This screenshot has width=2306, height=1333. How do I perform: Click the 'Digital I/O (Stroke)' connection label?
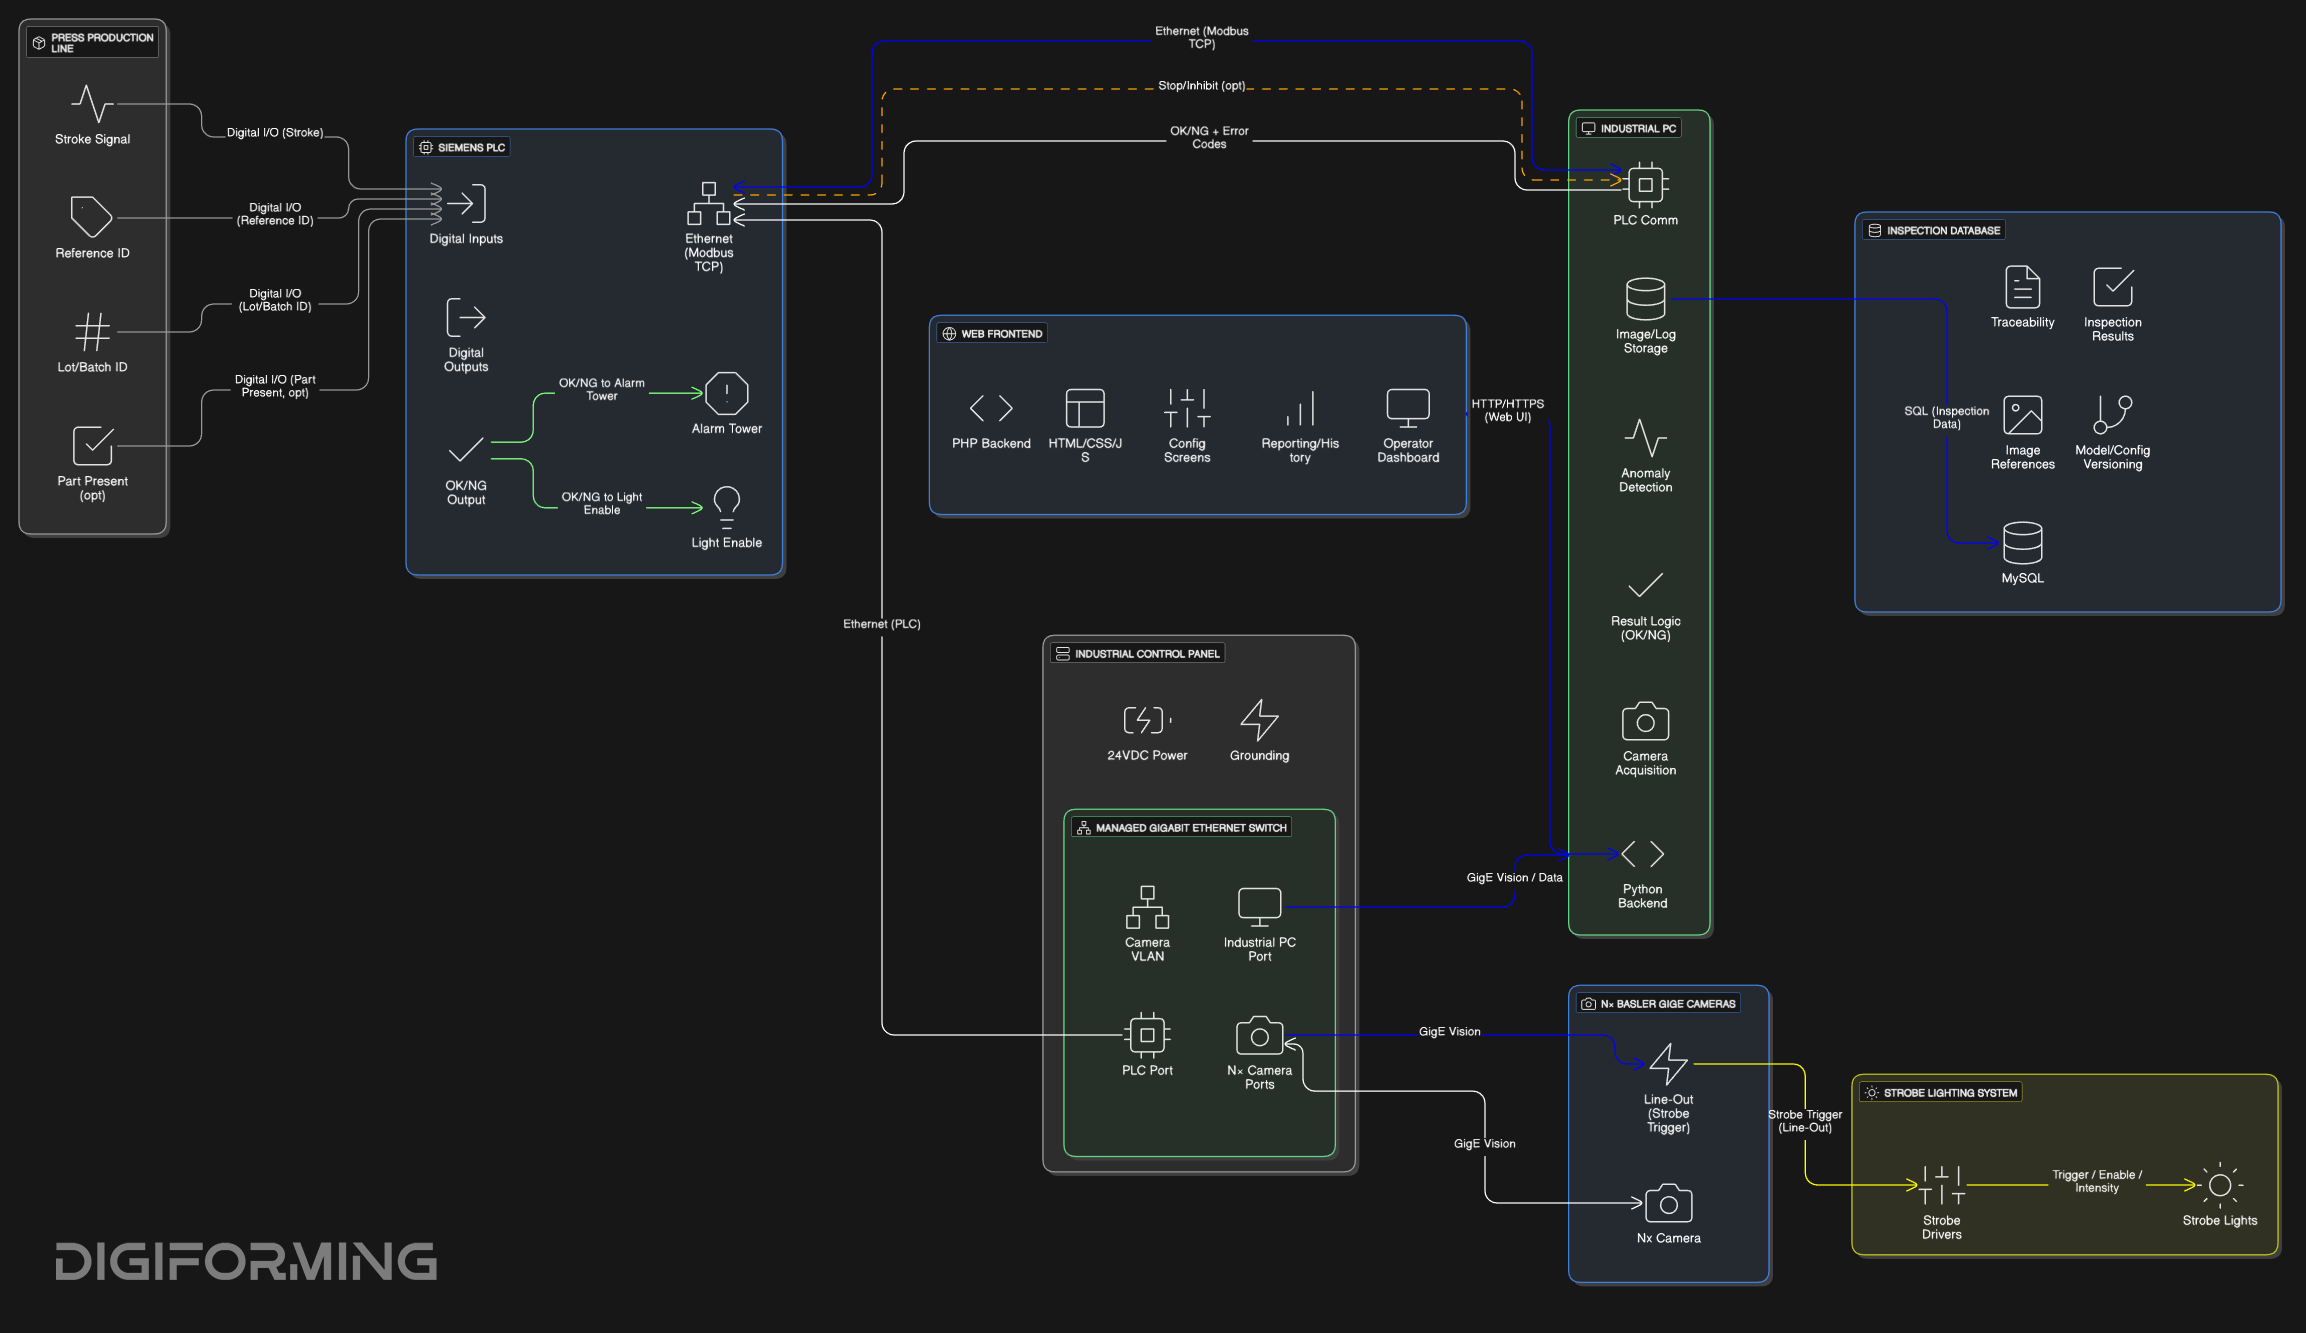coord(275,132)
